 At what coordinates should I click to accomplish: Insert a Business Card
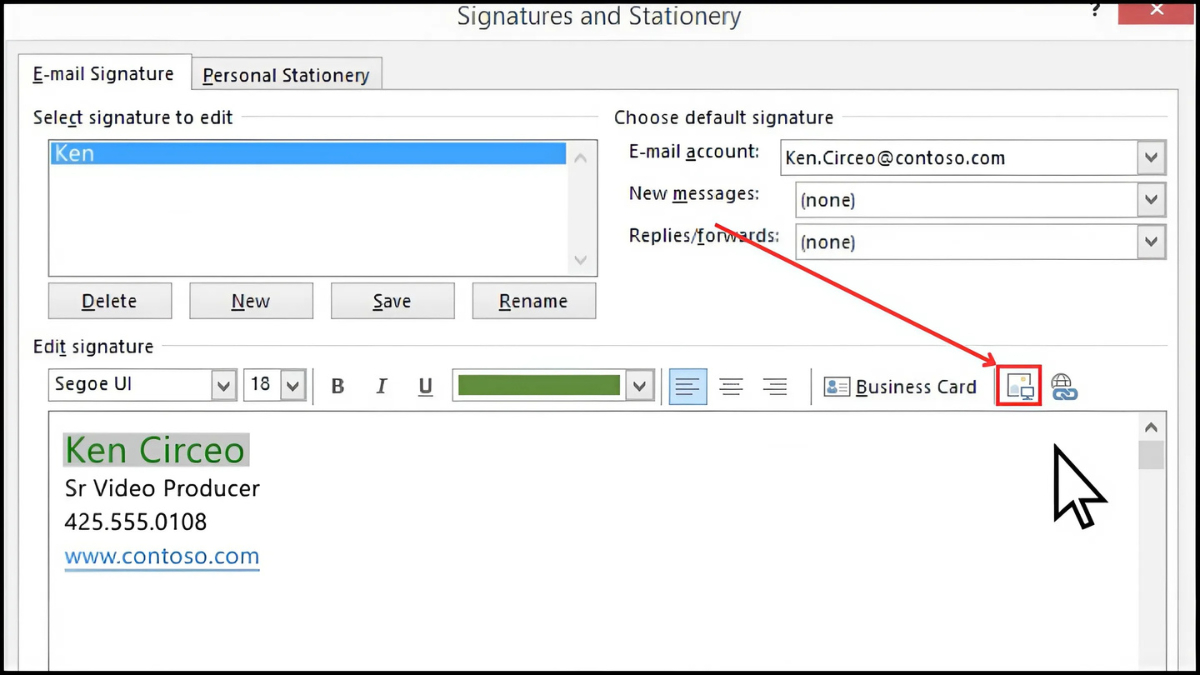point(900,387)
